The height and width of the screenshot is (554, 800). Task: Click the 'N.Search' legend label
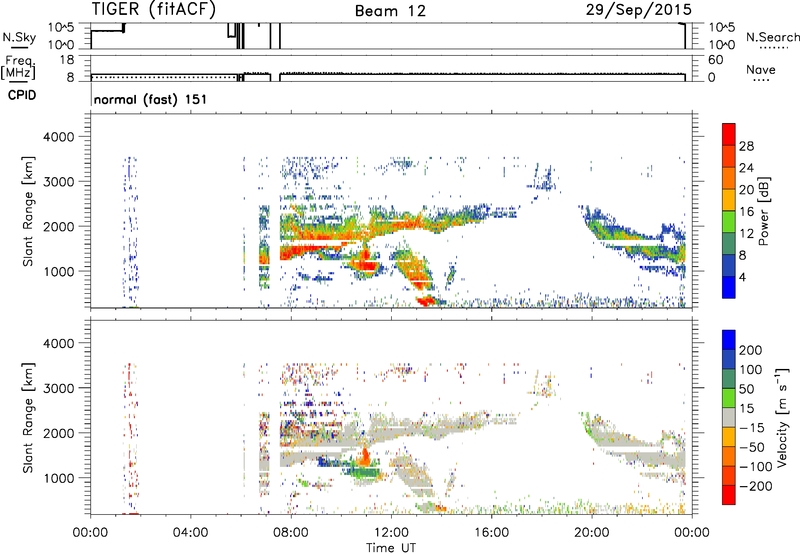(772, 37)
